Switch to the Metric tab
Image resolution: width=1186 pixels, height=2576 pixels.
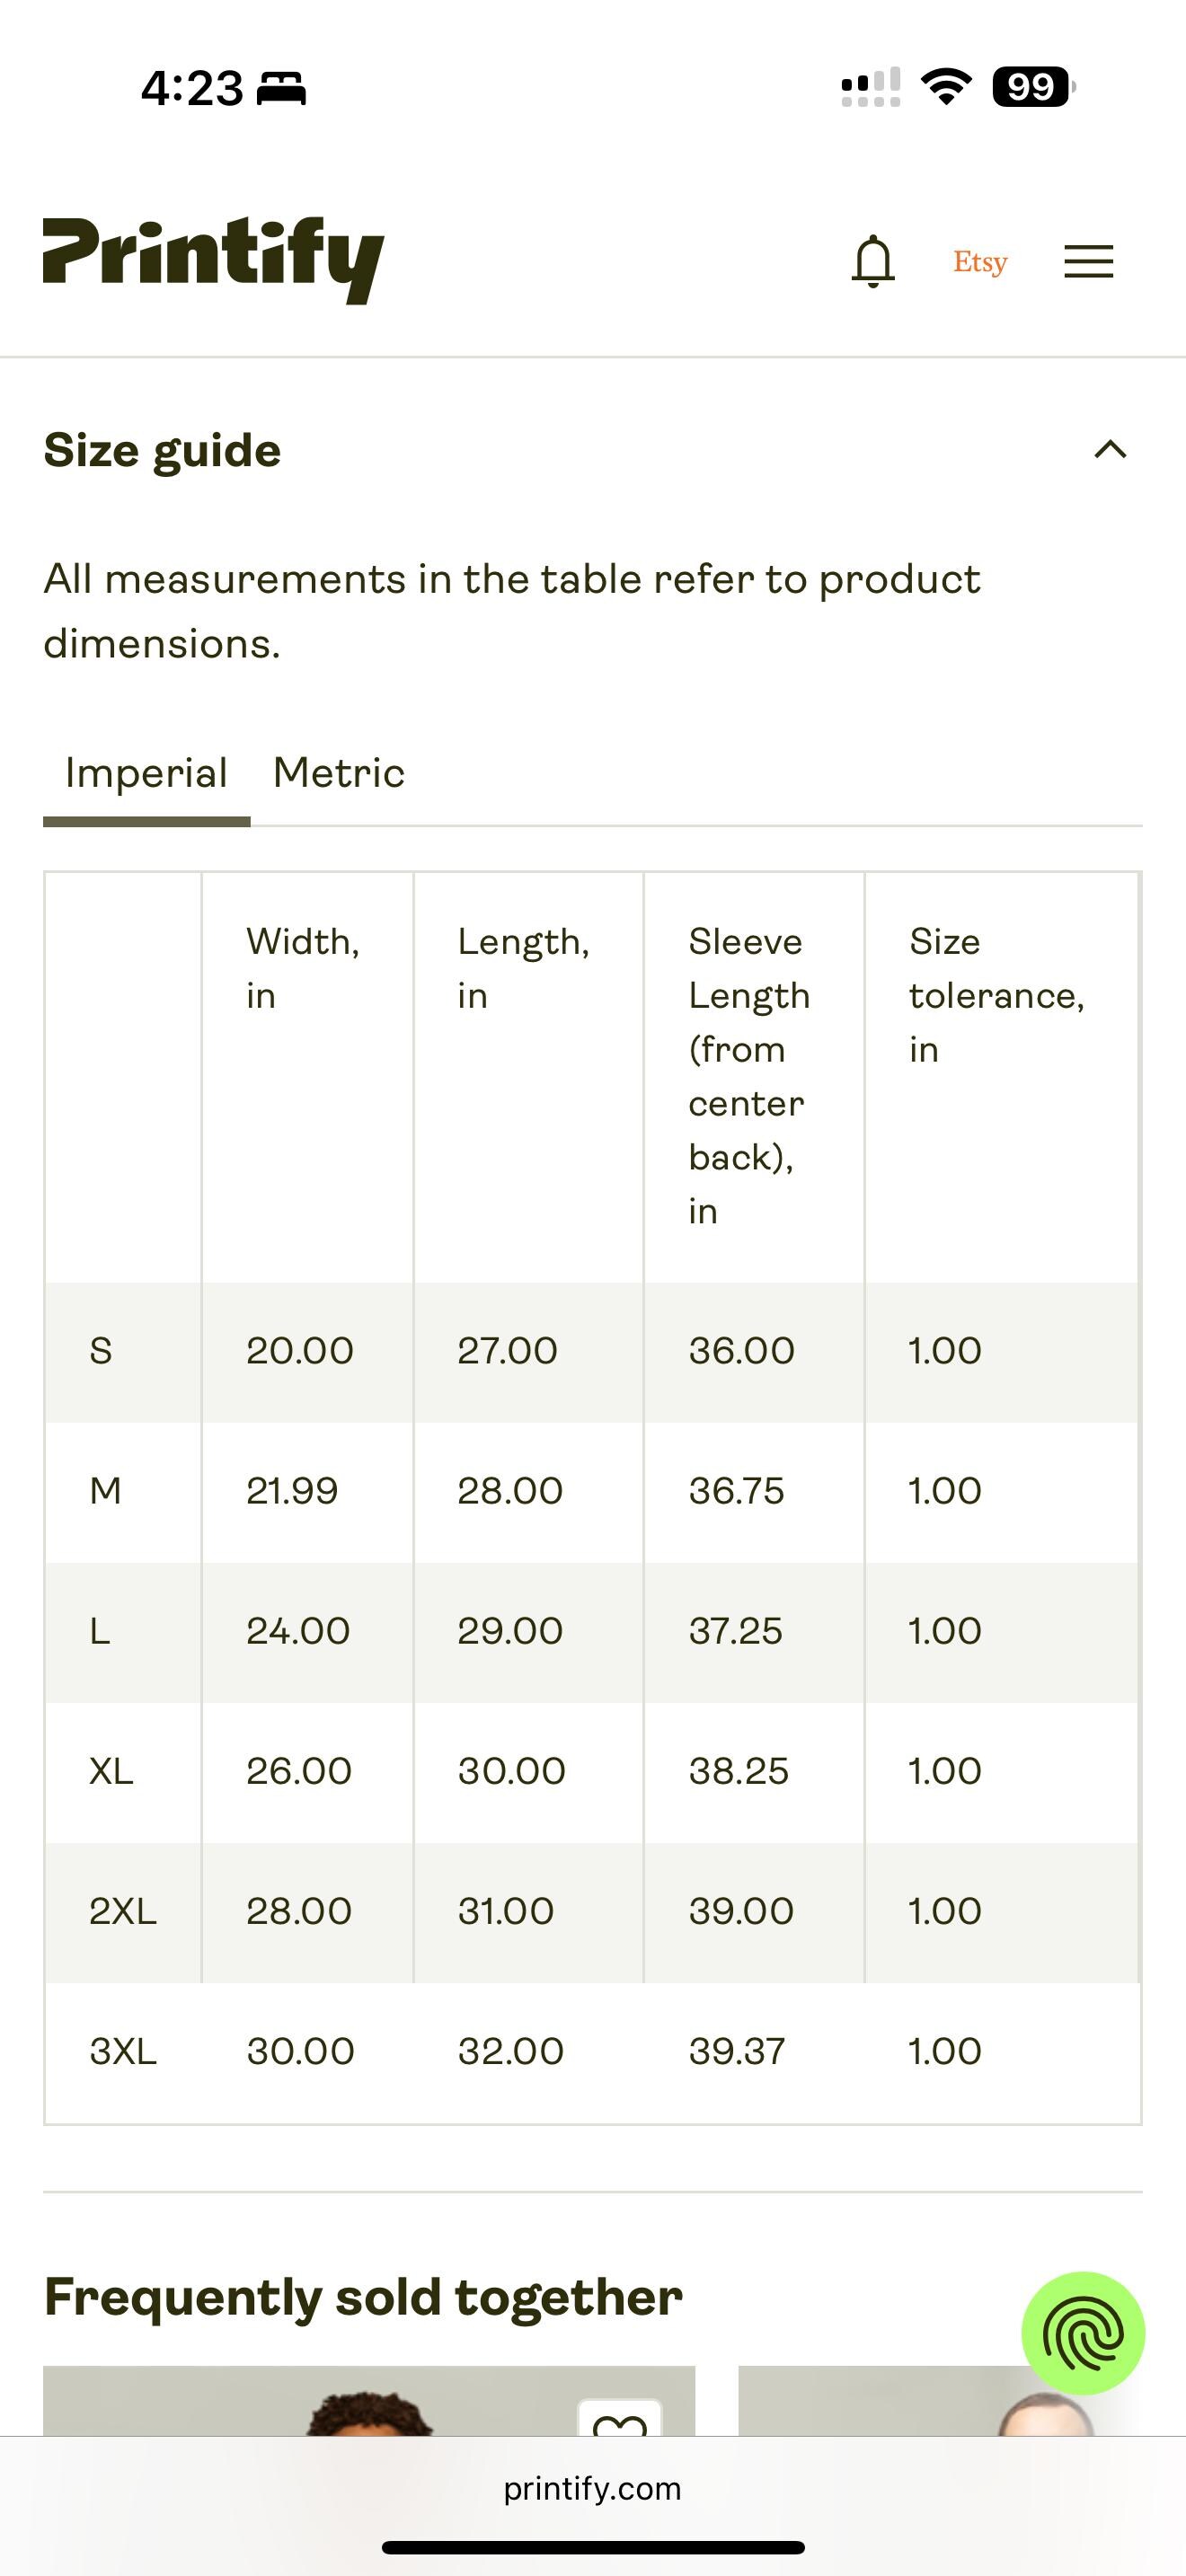pyautogui.click(x=338, y=773)
